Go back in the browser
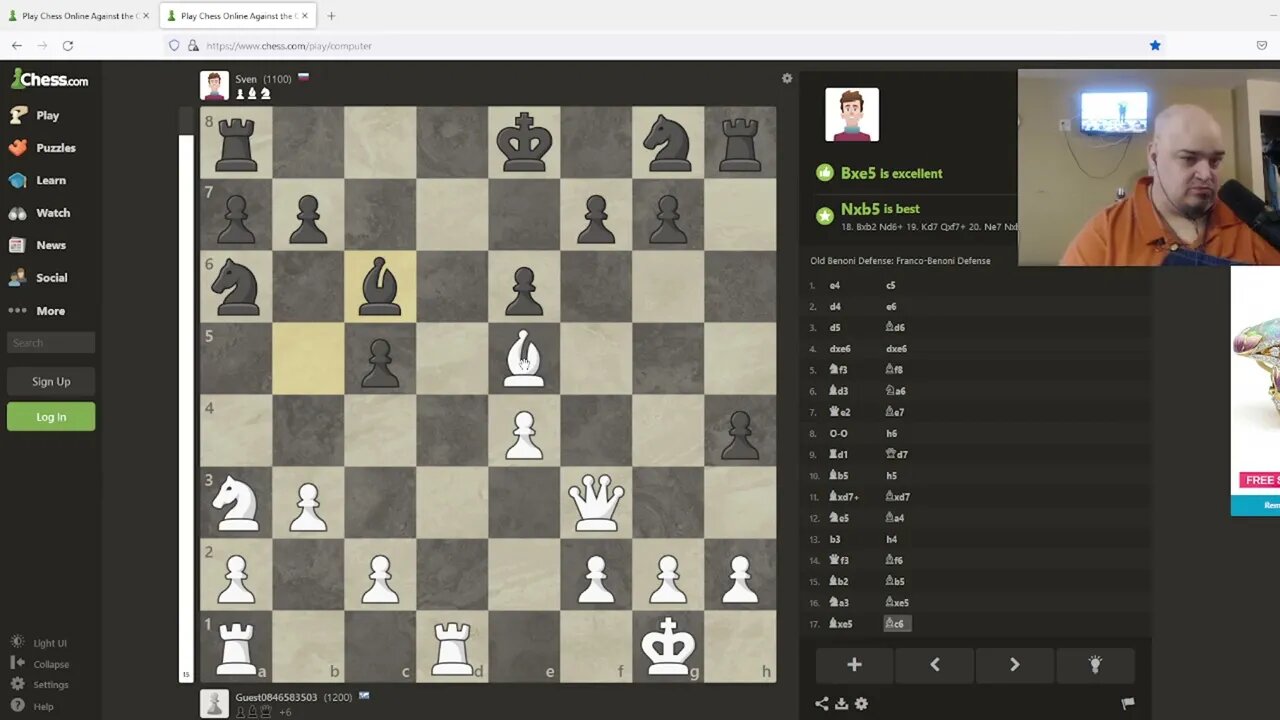Screen dimensions: 1280x720 pos(17,45)
